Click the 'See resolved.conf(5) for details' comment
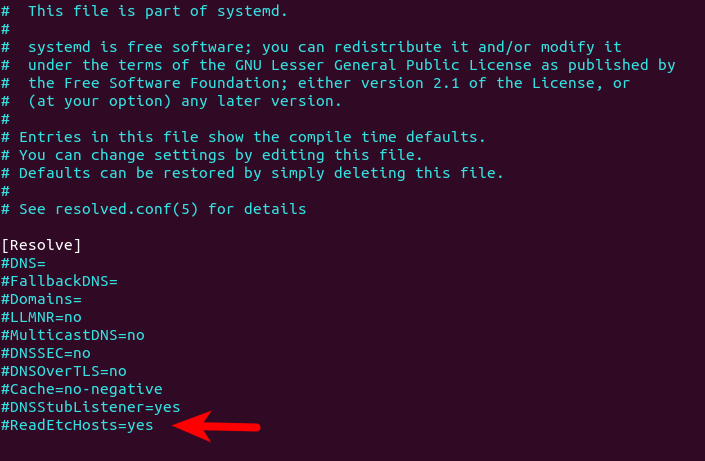Screen dimensions: 705x461 coord(162,209)
